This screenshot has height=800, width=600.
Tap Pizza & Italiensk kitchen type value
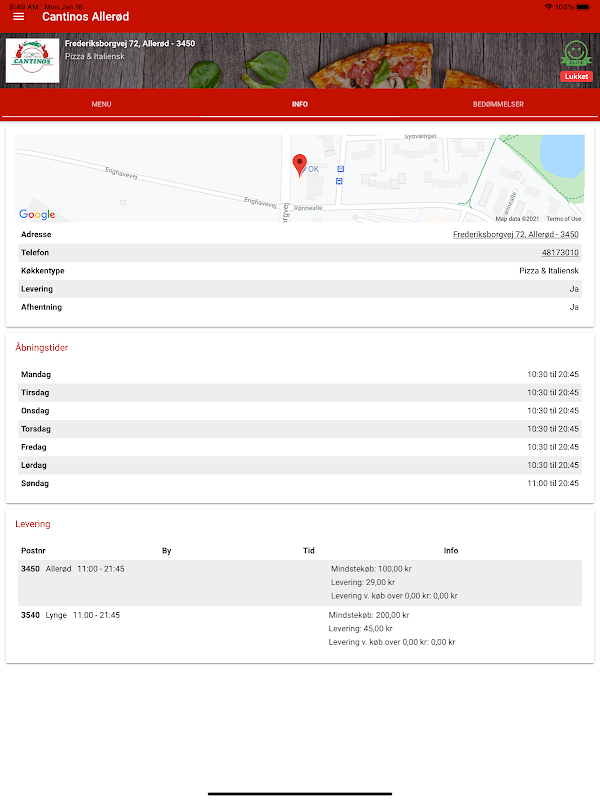(548, 271)
